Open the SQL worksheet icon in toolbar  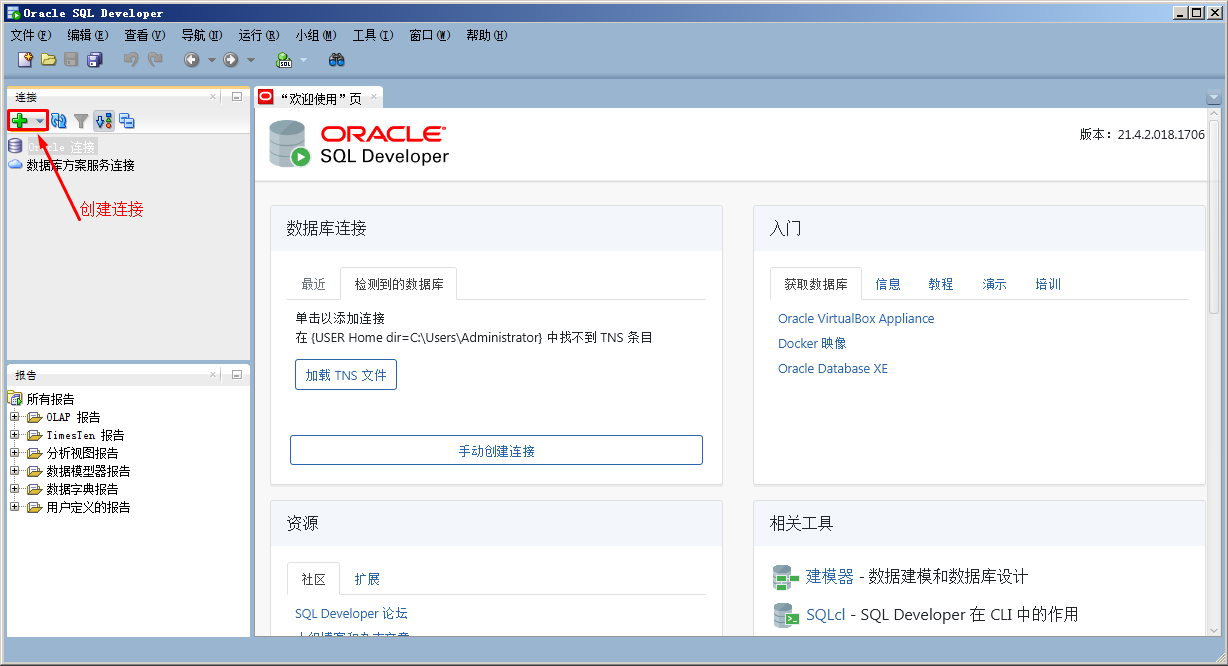(x=285, y=59)
